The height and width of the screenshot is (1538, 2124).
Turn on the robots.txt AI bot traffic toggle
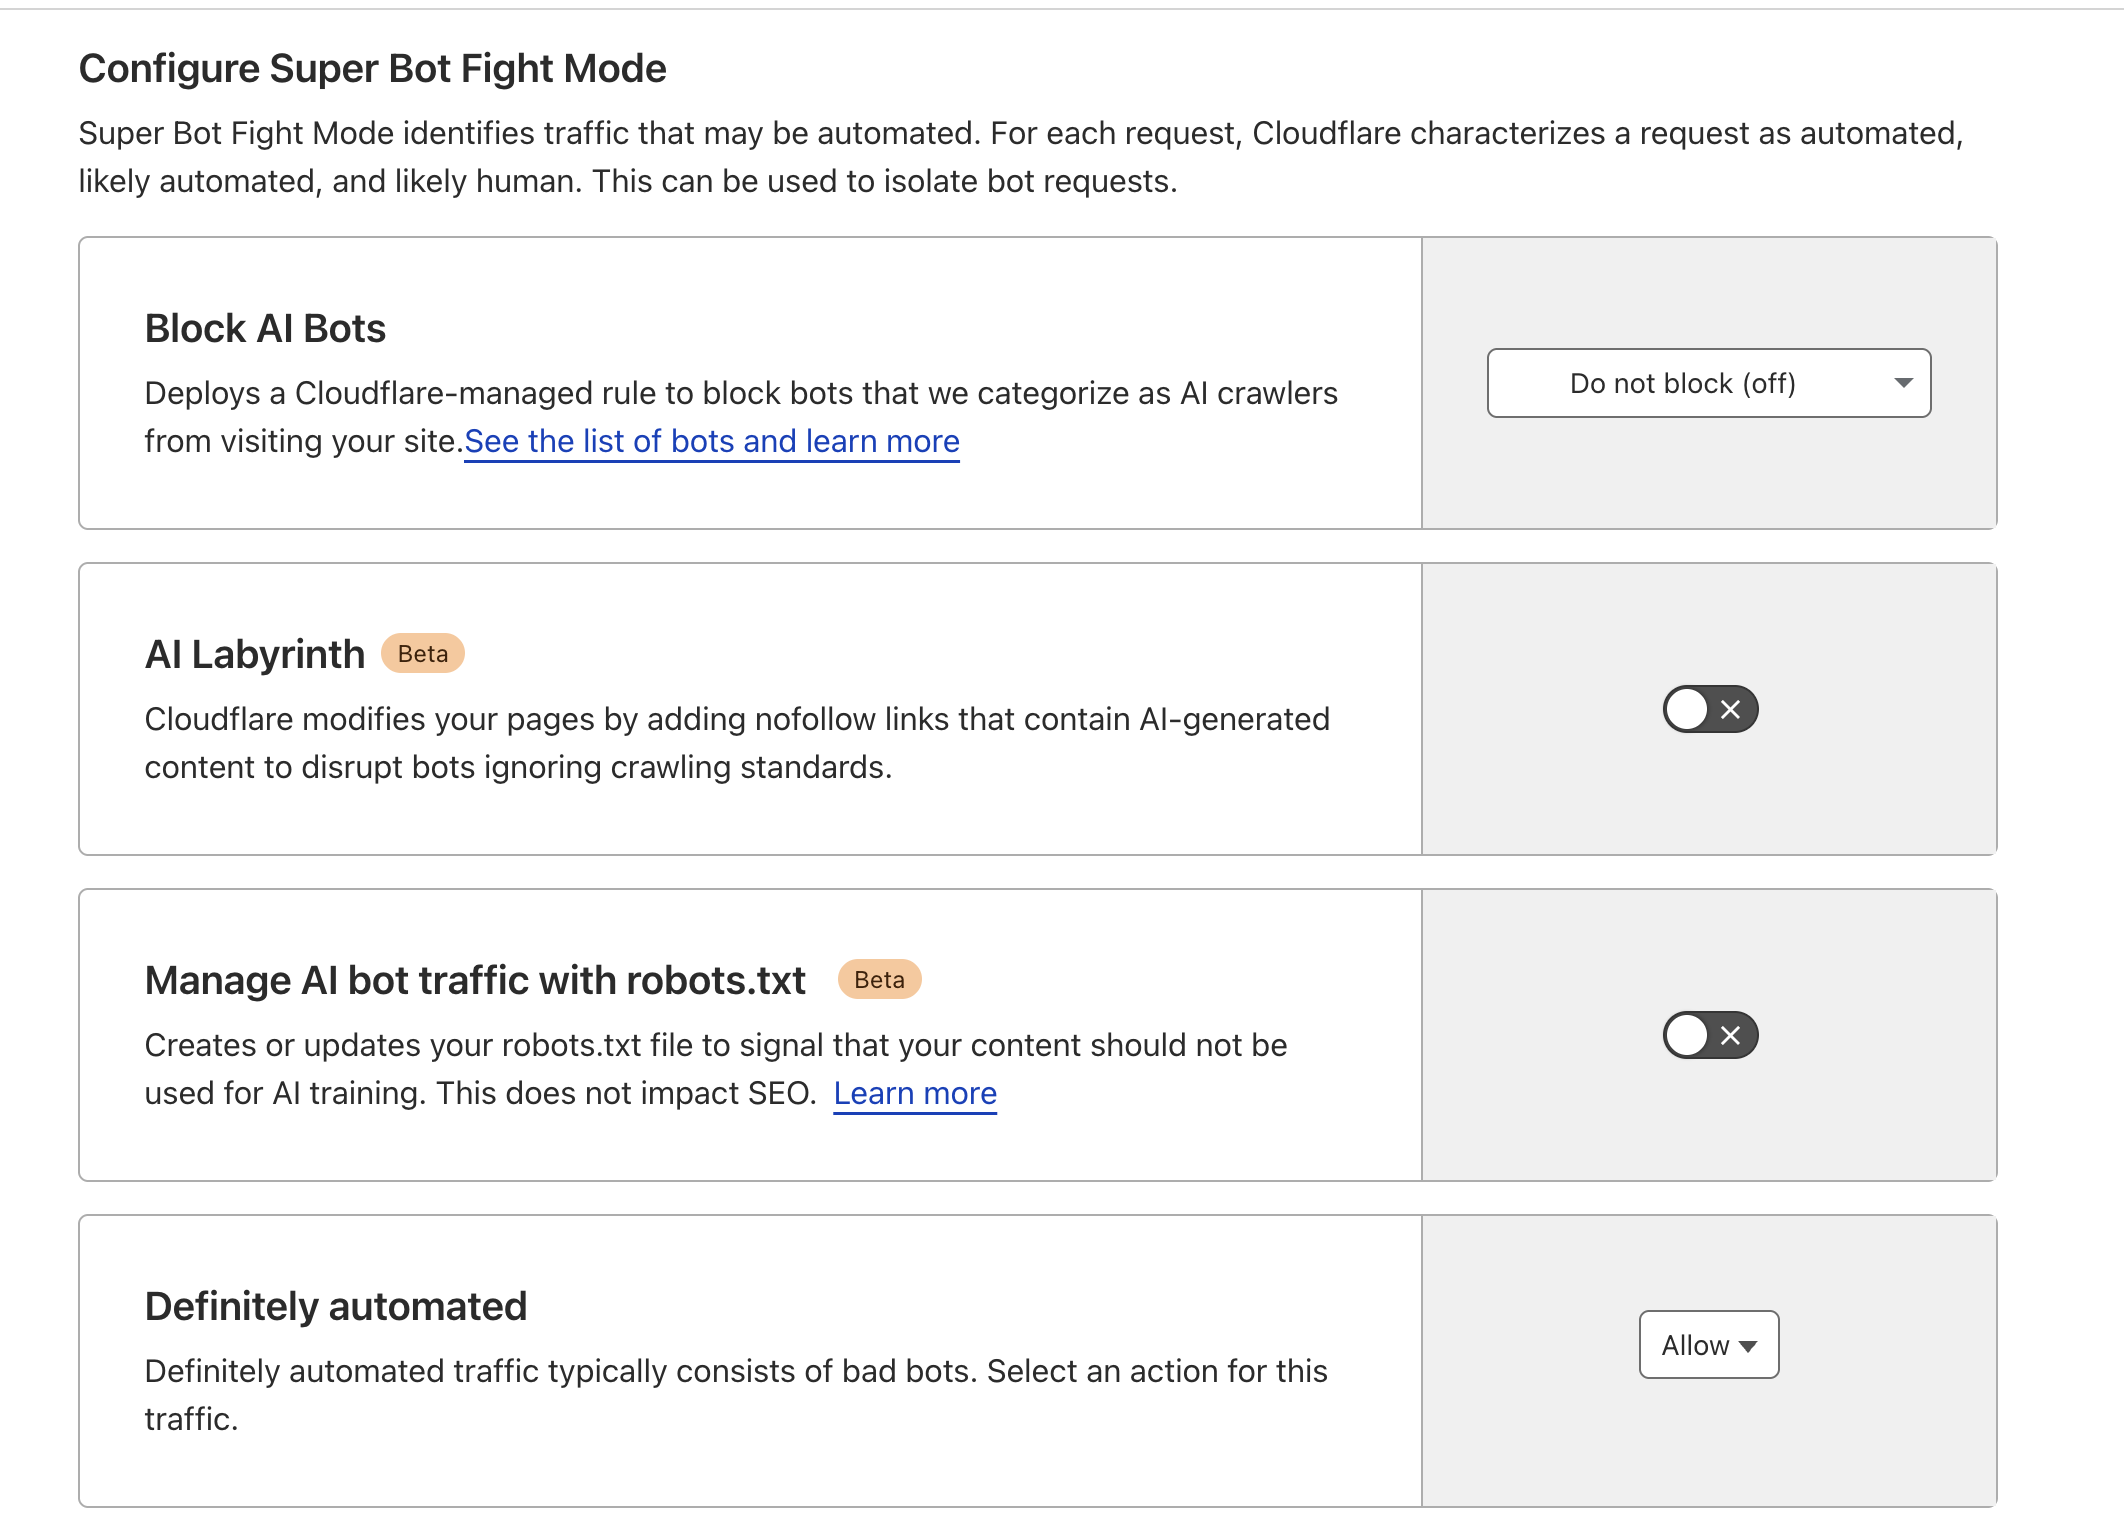(1709, 1035)
